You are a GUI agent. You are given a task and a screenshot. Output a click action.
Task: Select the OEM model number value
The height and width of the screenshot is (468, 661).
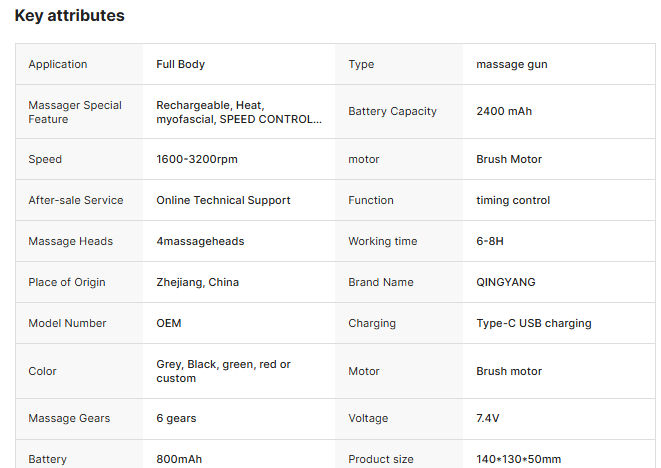pos(169,323)
